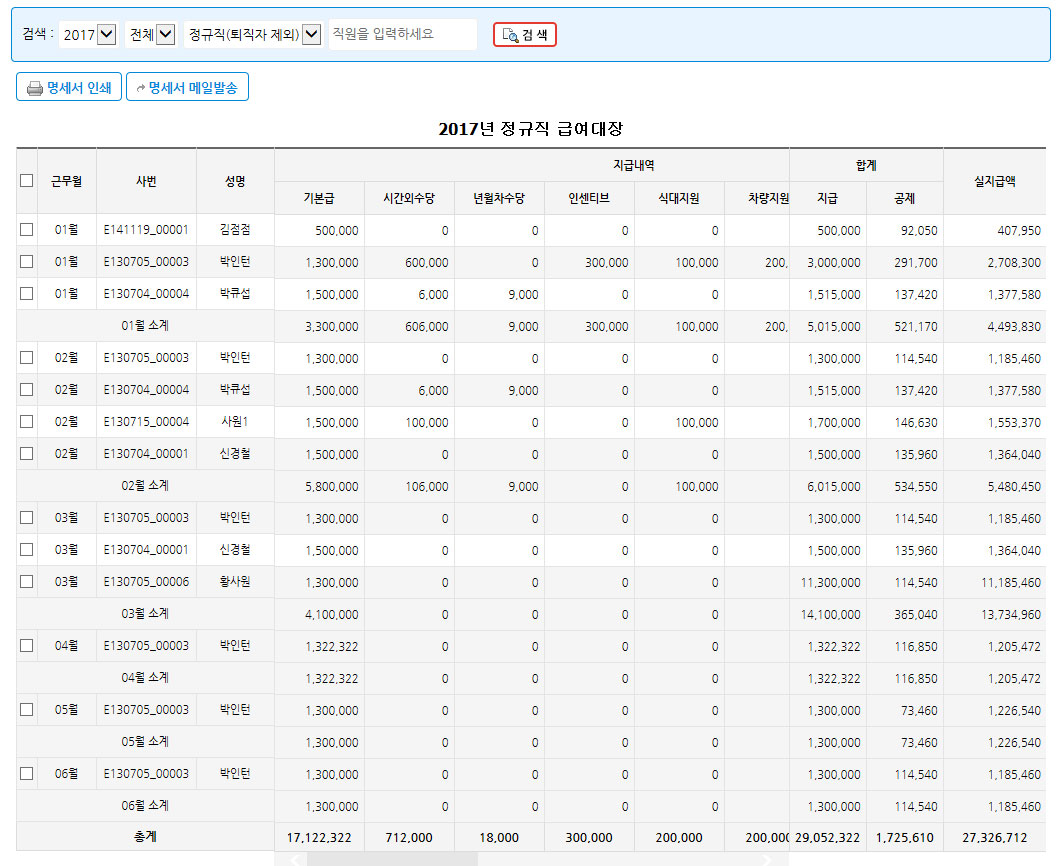Click the 년월차수당 column header
The height and width of the screenshot is (866, 1060).
coord(499,198)
